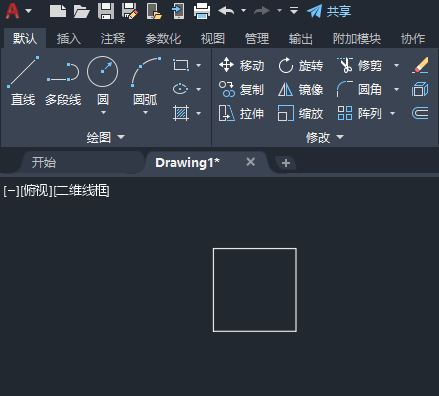
Task: Redo the last undone action
Action: pos(262,11)
